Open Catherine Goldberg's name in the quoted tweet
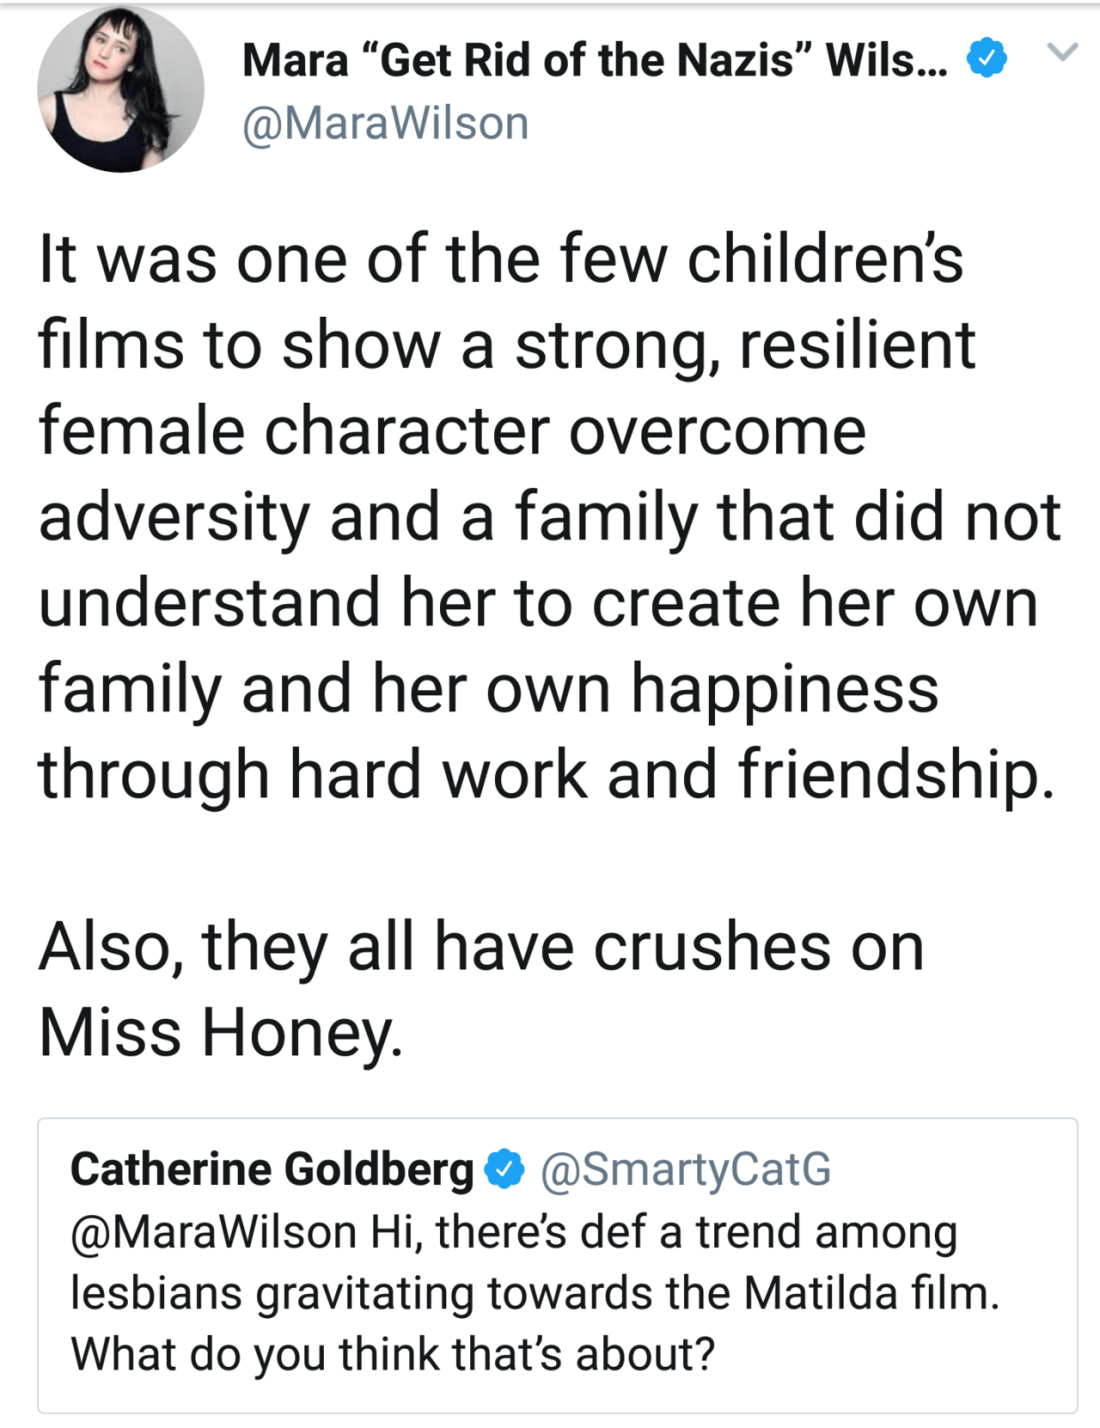The image size is (1100, 1428). tap(271, 1168)
